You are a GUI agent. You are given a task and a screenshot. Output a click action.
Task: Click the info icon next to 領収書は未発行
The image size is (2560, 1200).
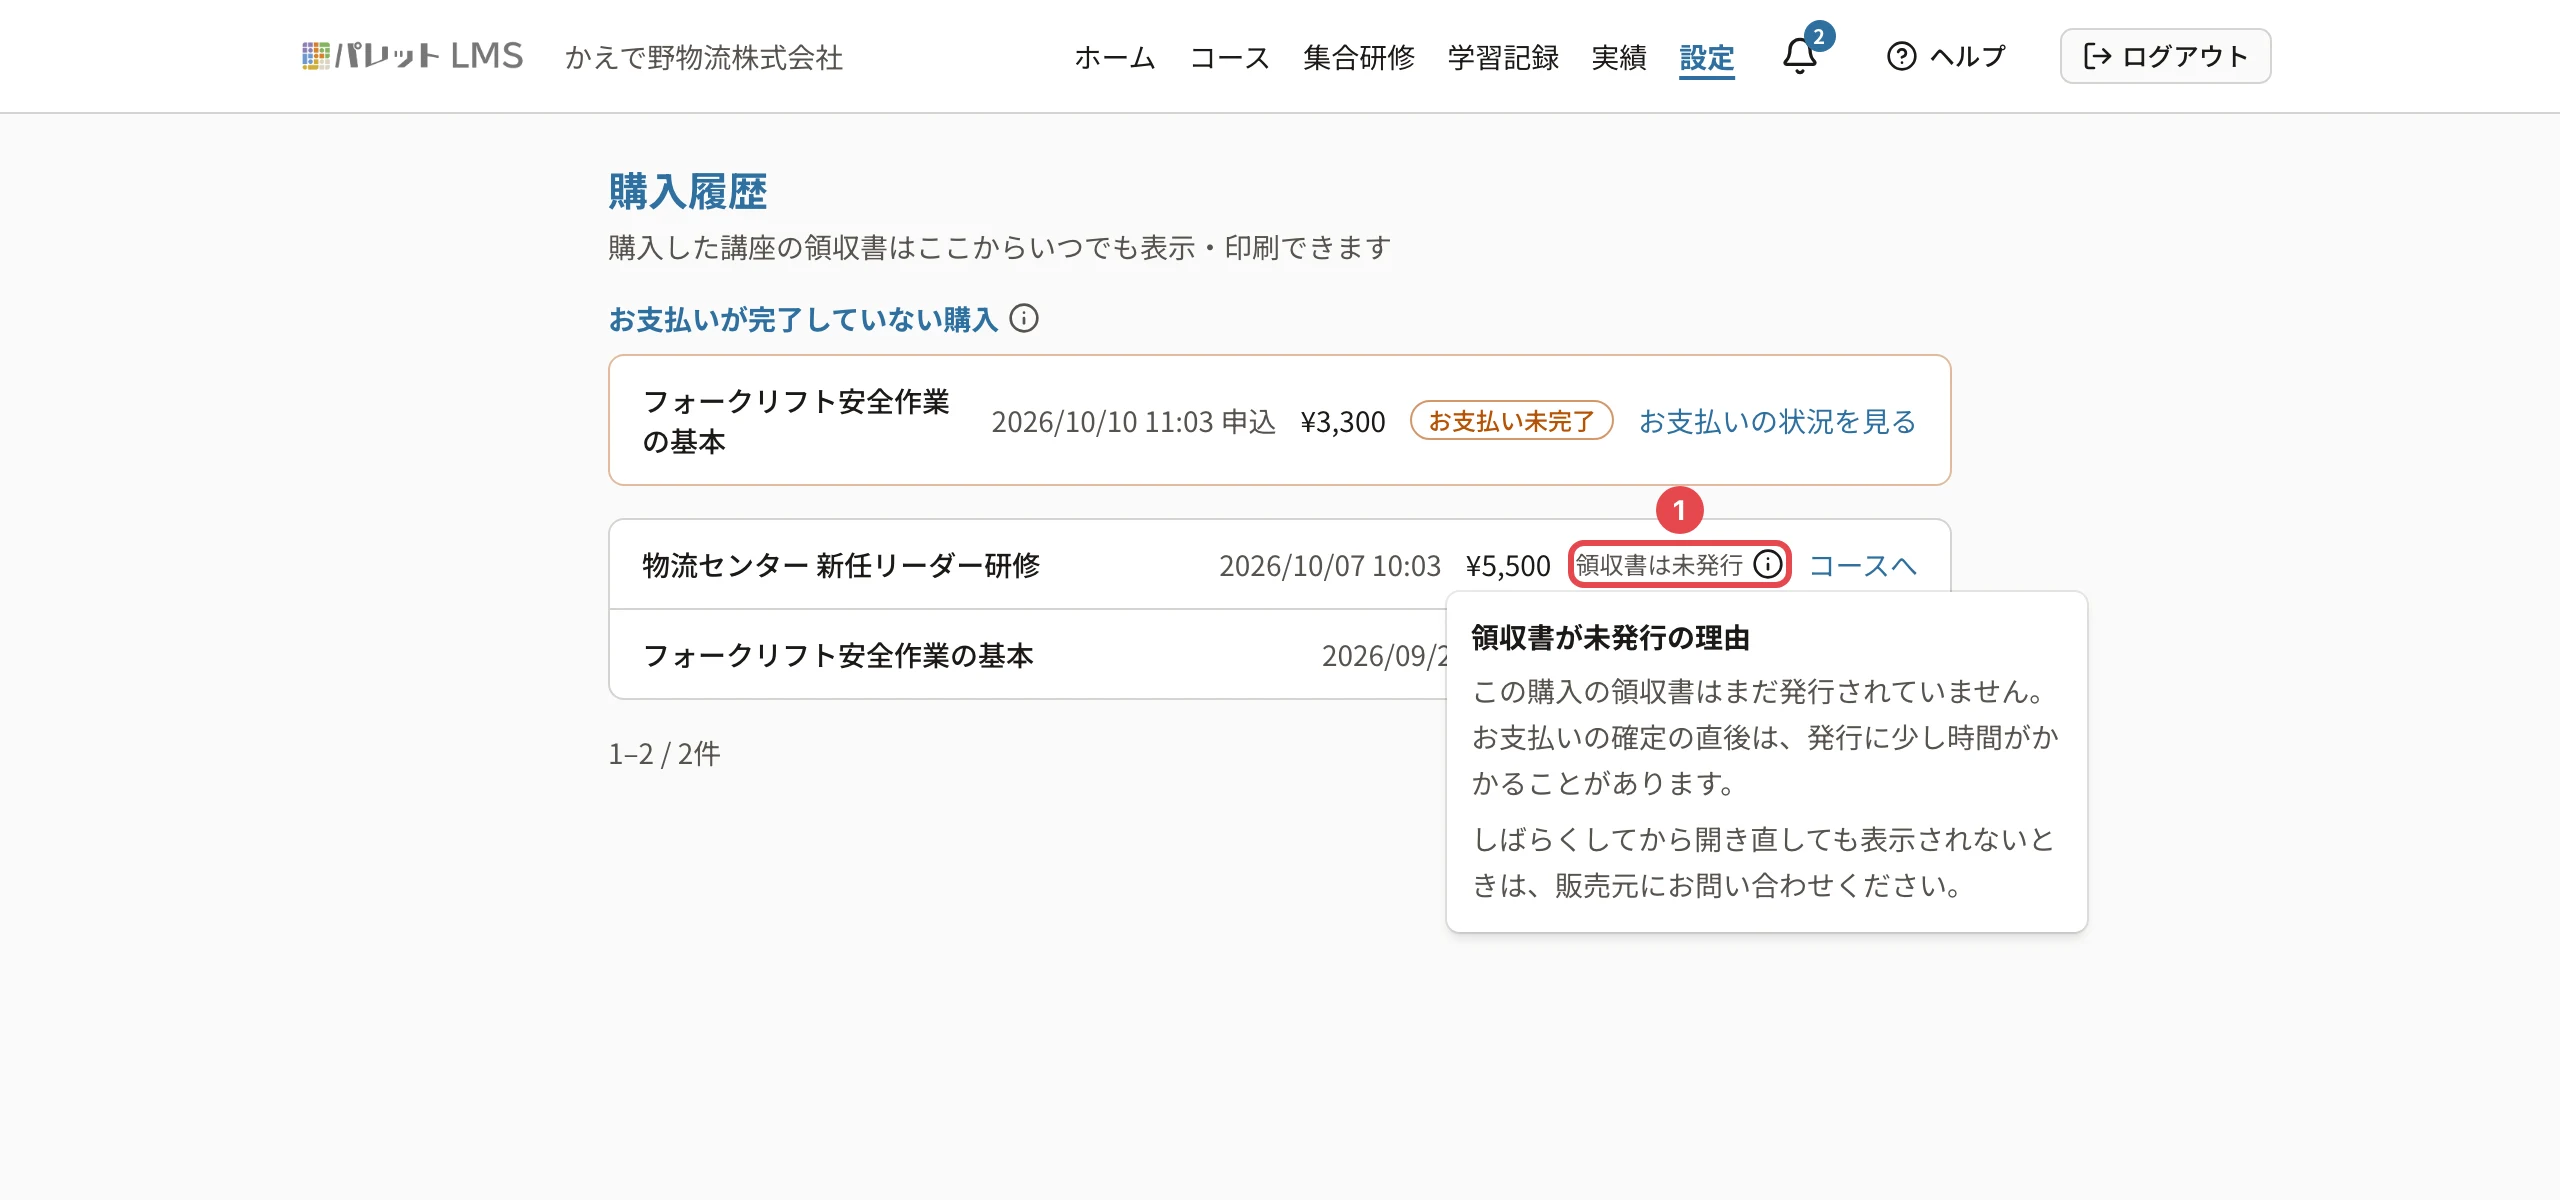1768,565
